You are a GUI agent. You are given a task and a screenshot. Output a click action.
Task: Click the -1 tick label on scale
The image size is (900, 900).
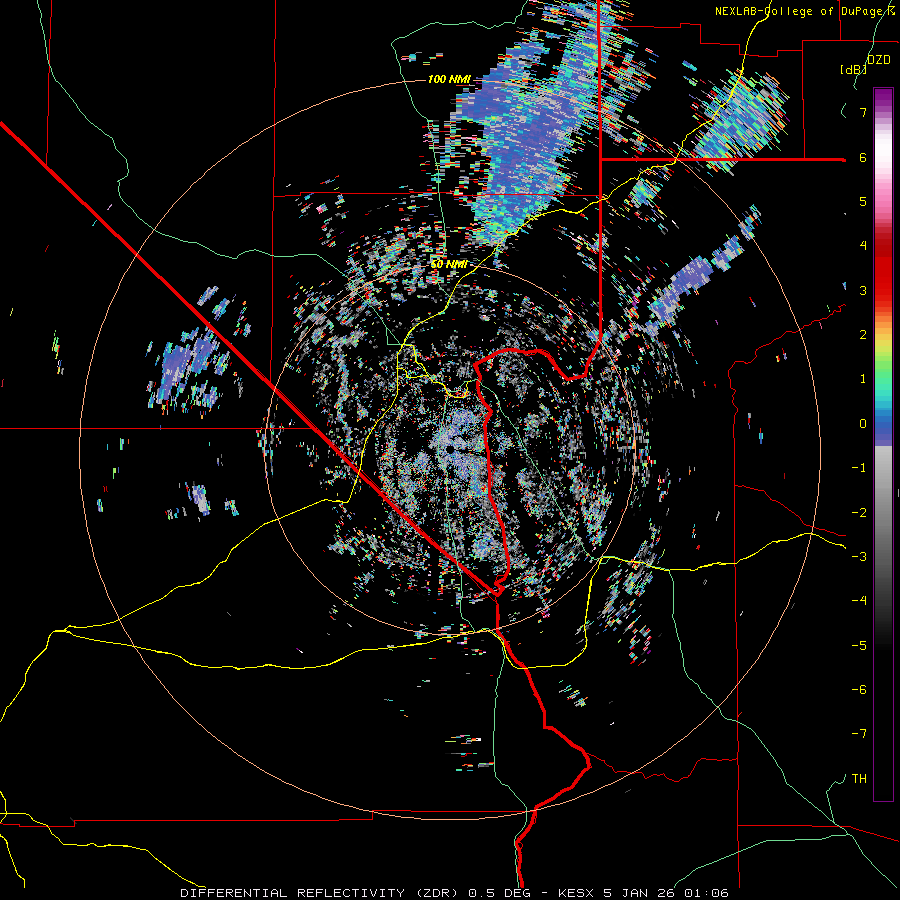[x=859, y=468]
